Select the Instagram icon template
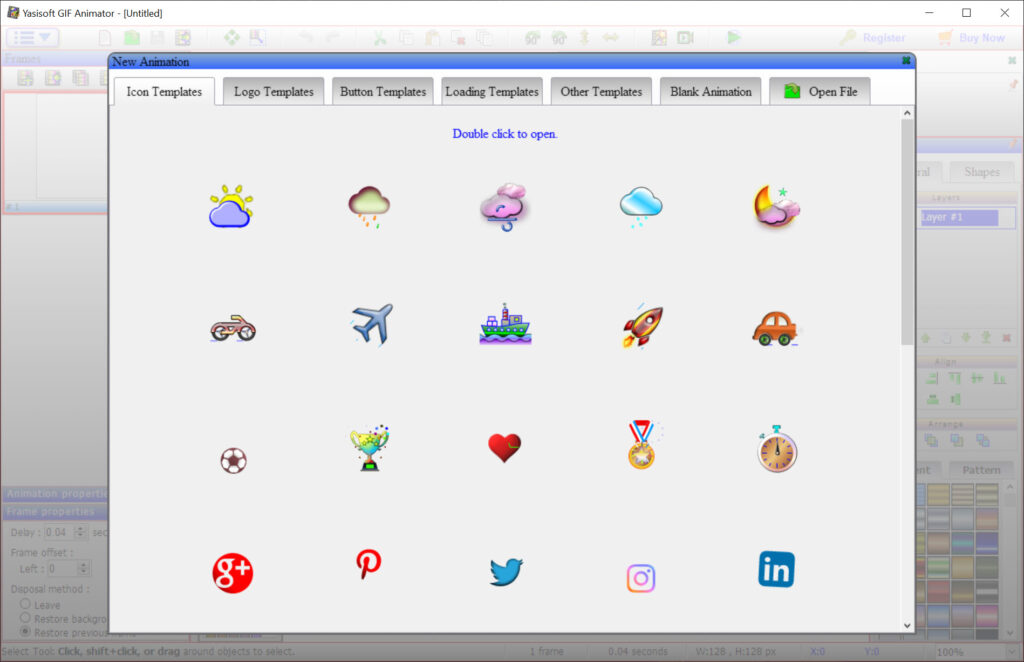The height and width of the screenshot is (662, 1024). 641,578
